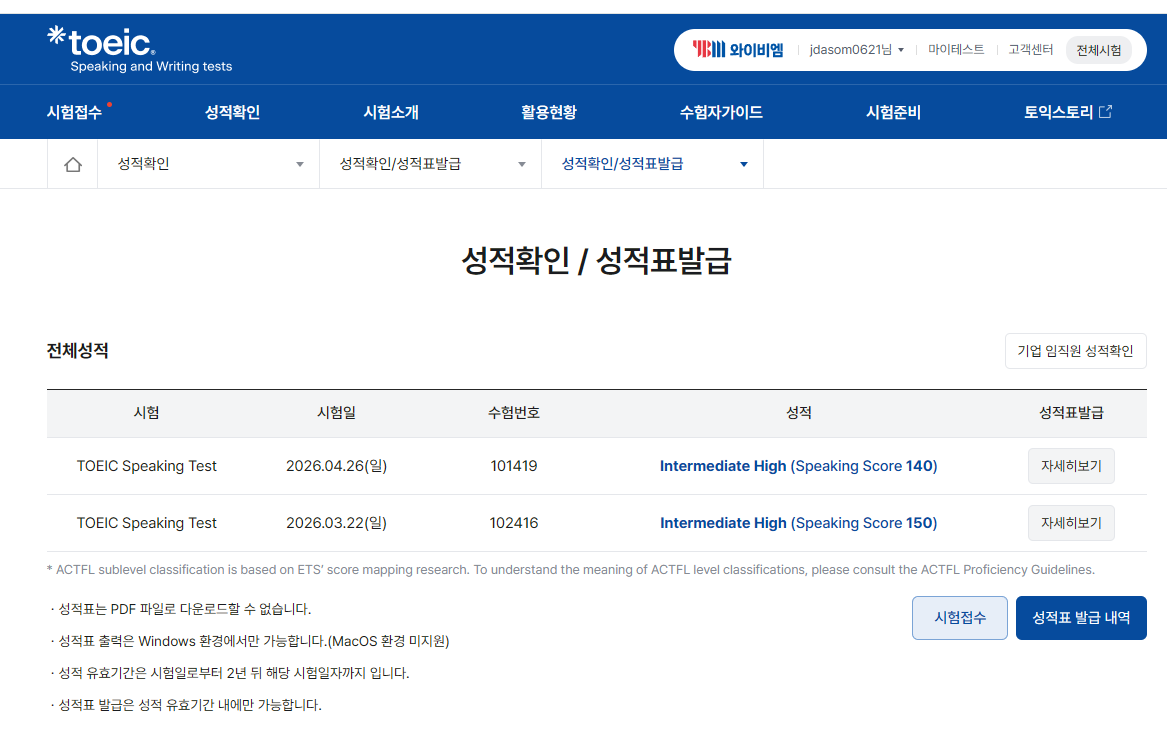This screenshot has width=1167, height=733.
Task: Click the YBM 와이비엠 logo
Action: (x=738, y=50)
